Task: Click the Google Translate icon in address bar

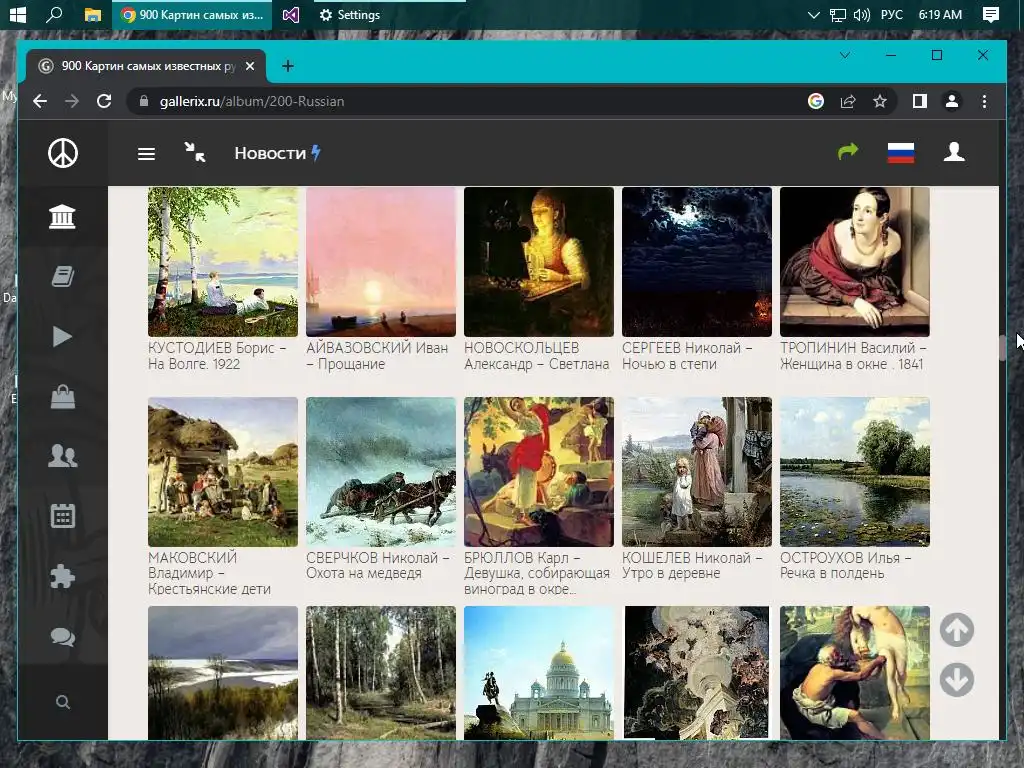Action: pos(816,101)
